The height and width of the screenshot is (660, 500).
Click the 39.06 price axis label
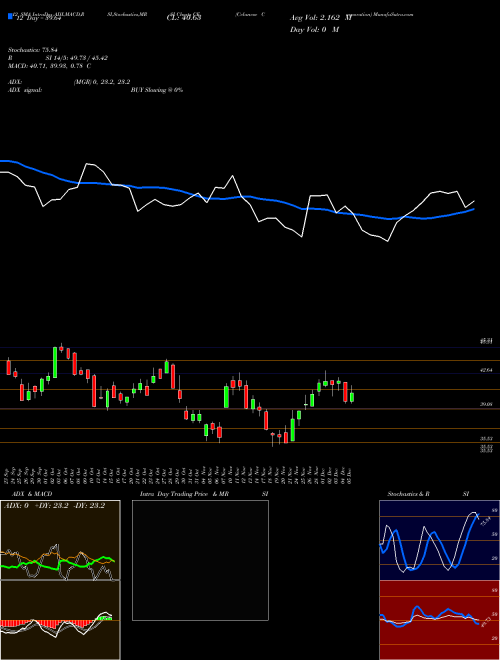(x=486, y=404)
